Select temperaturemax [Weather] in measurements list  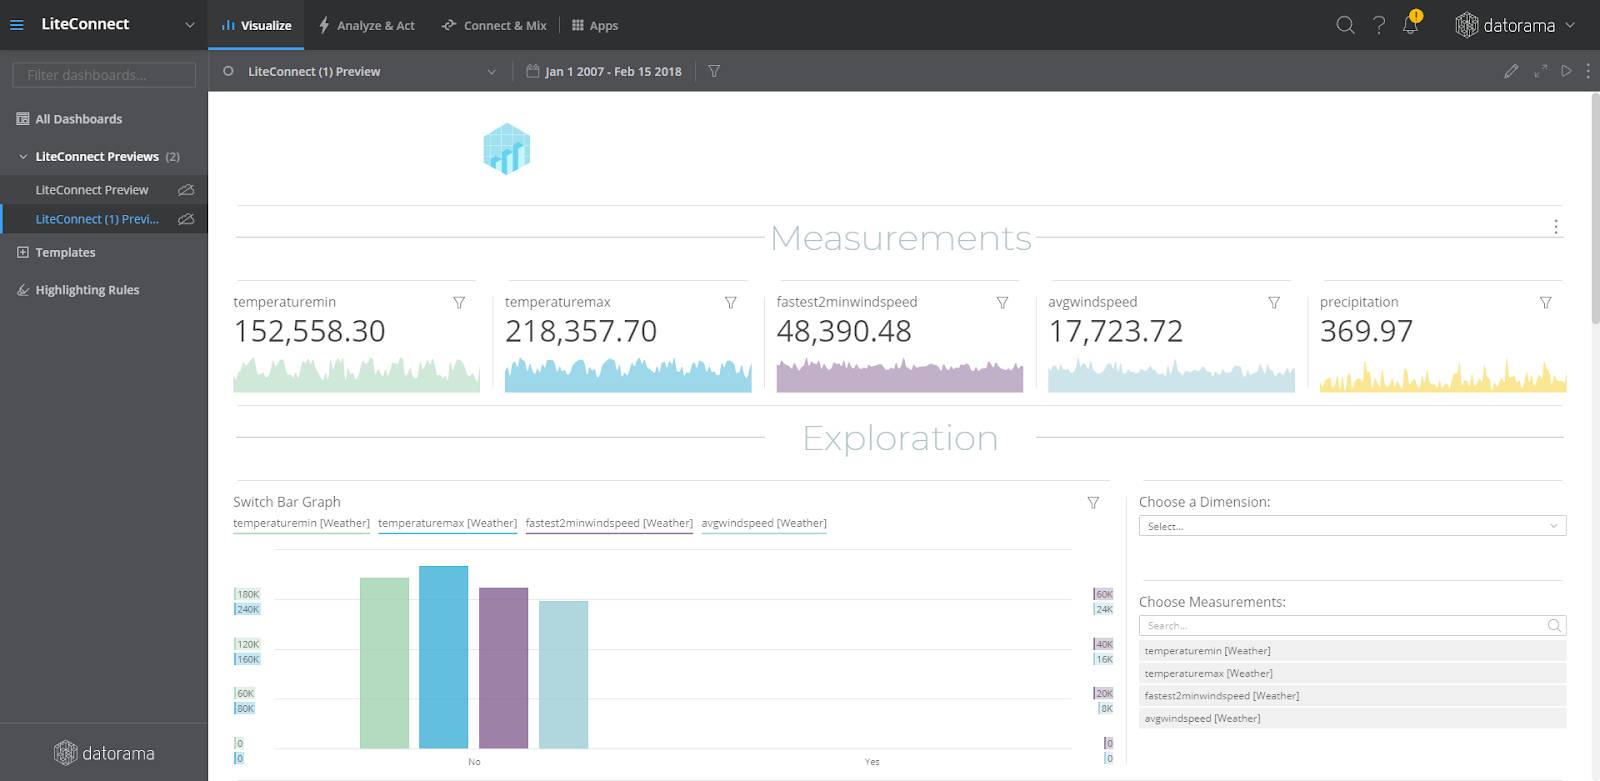click(1352, 673)
